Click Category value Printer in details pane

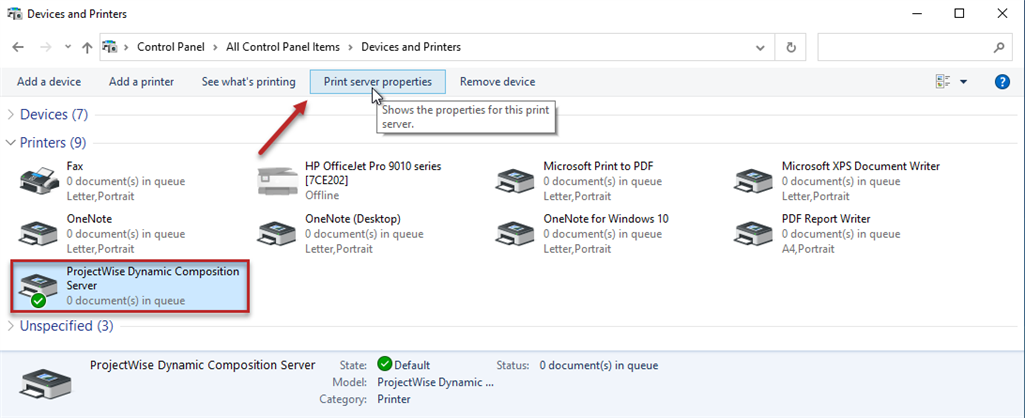(x=394, y=398)
